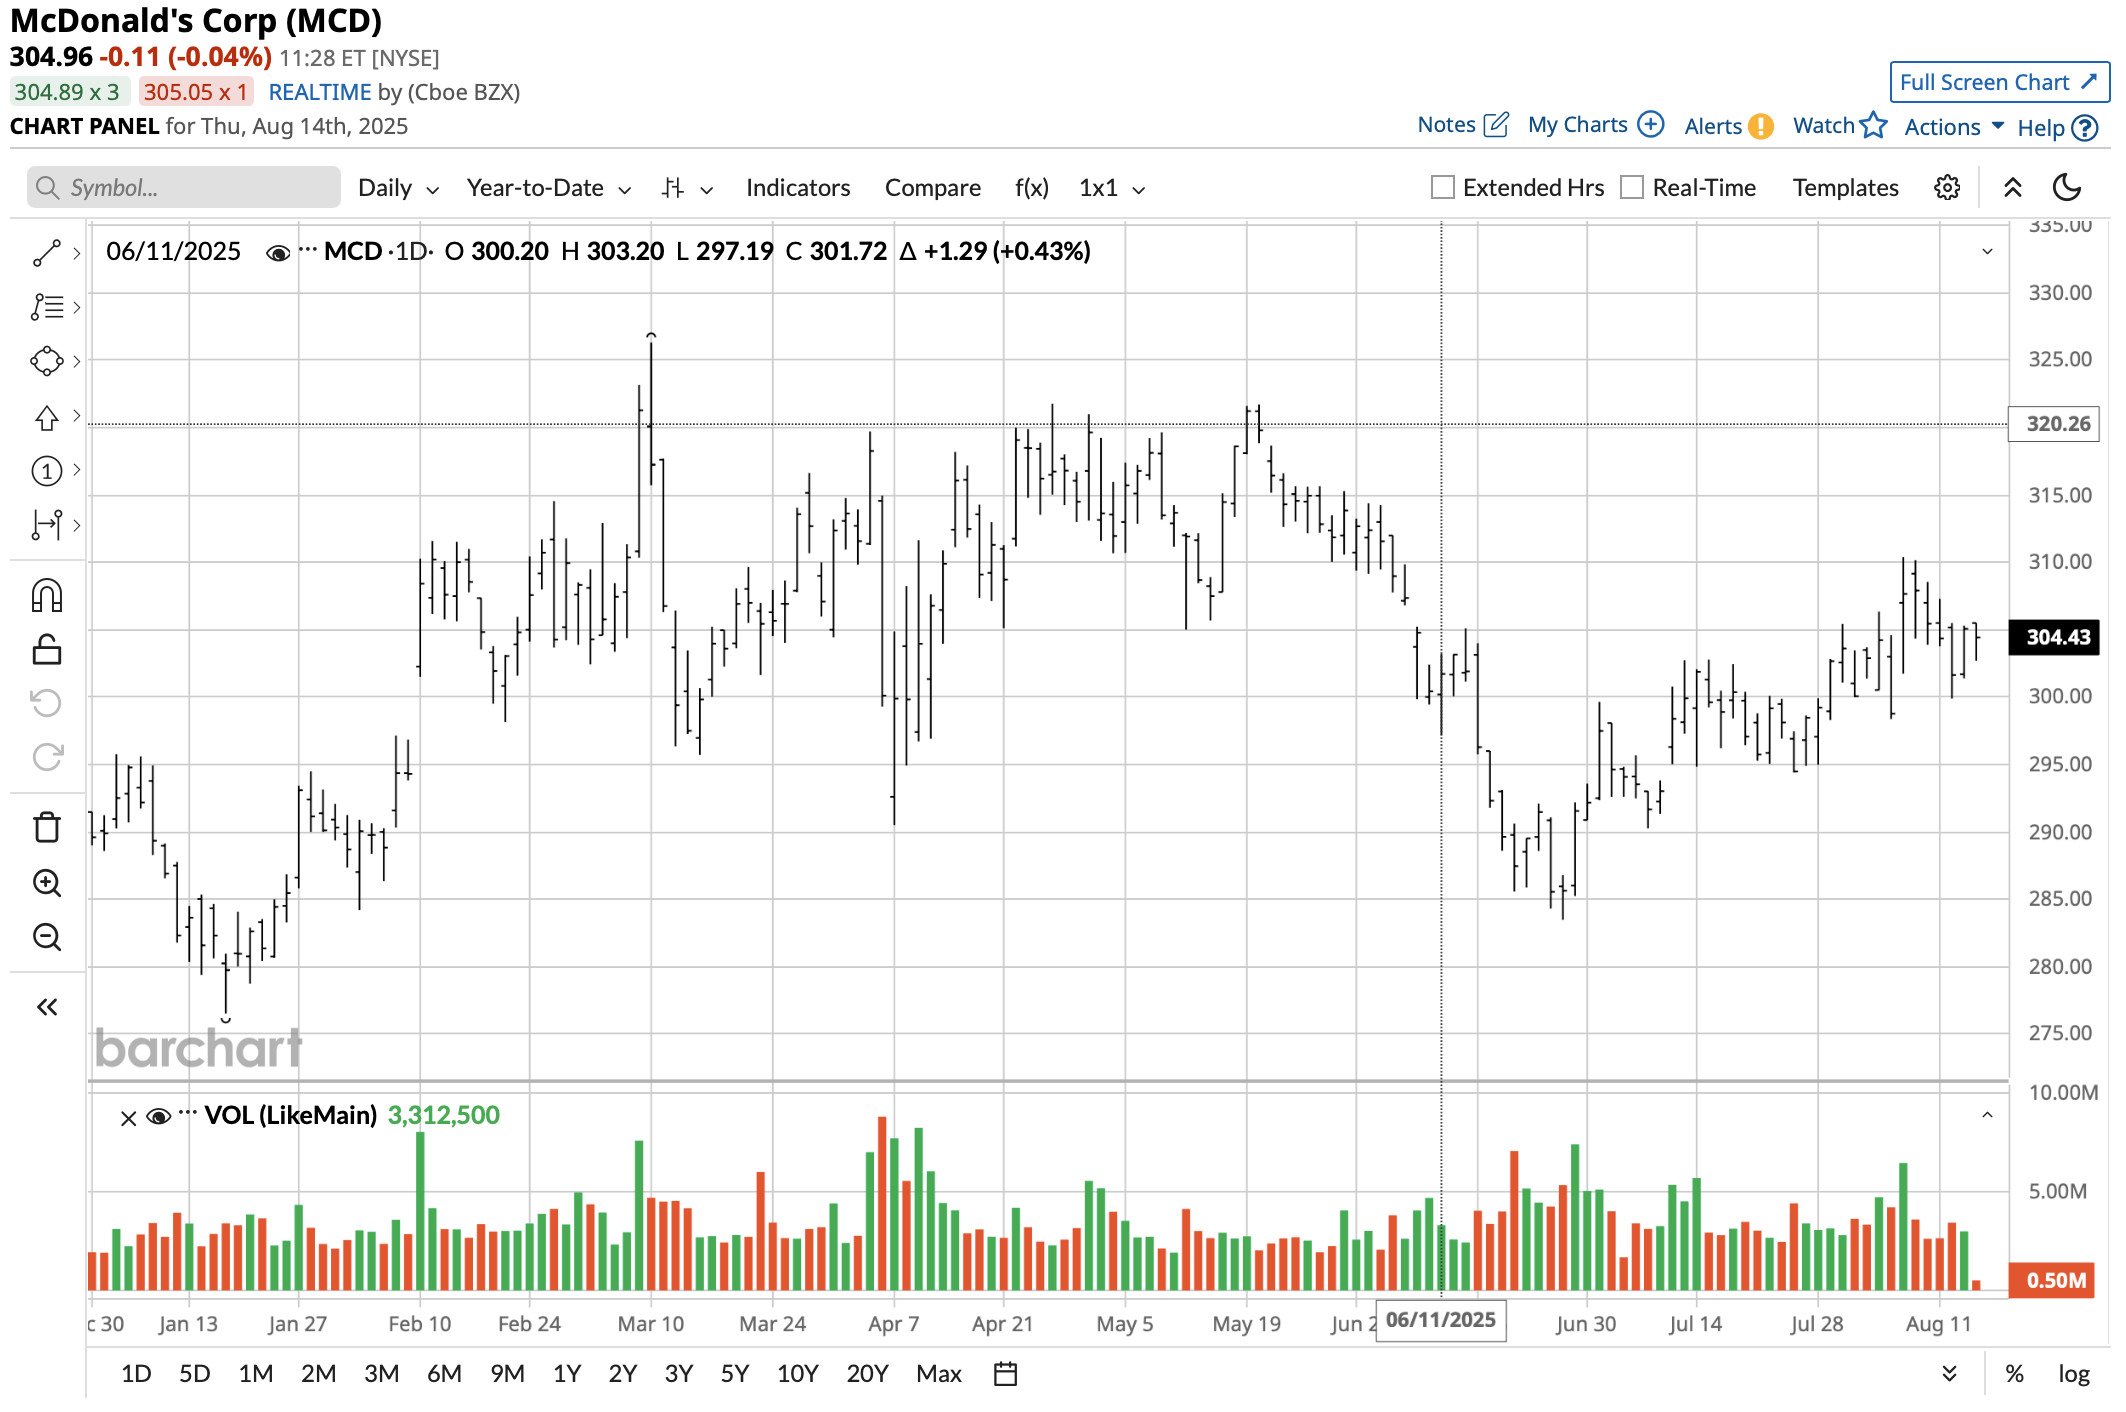Open the 1x1 grid layout dropdown
The height and width of the screenshot is (1412, 2126).
(1112, 188)
